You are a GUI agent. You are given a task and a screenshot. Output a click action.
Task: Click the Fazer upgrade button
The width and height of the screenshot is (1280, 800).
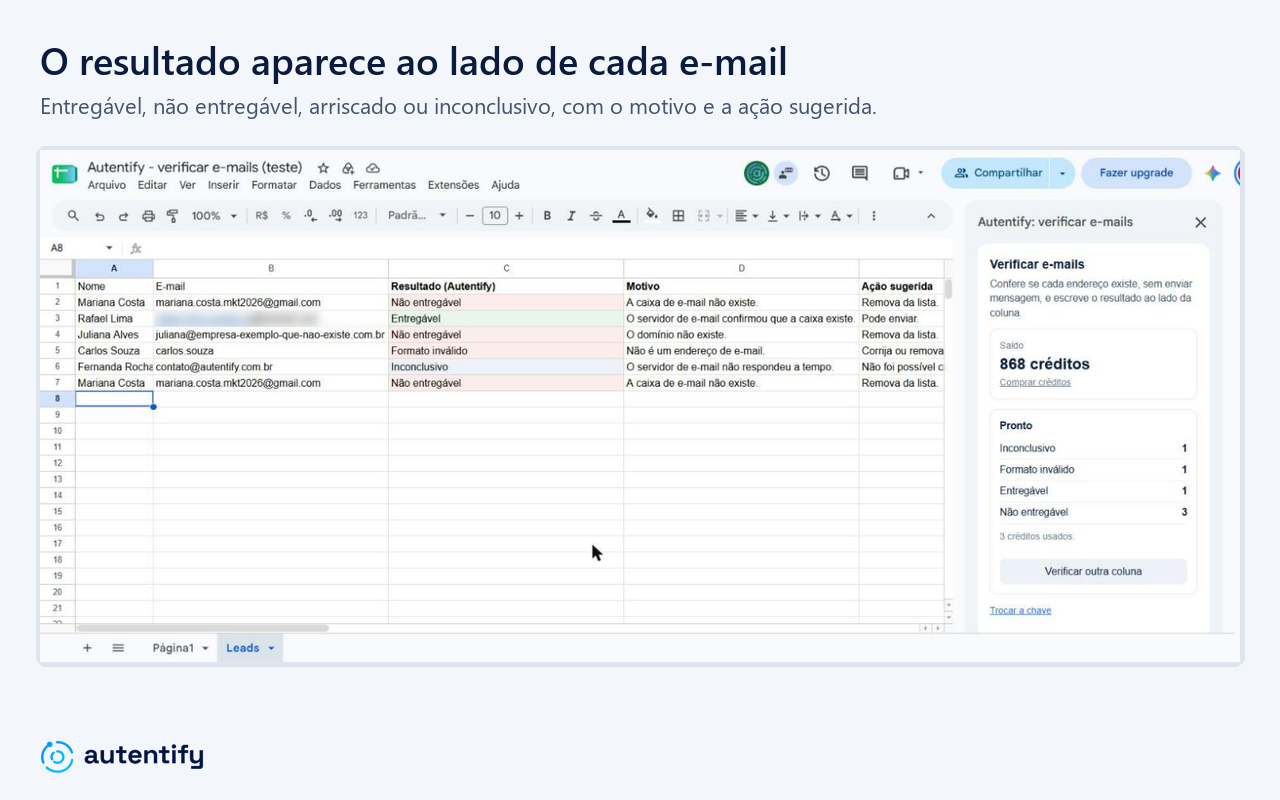click(x=1136, y=173)
